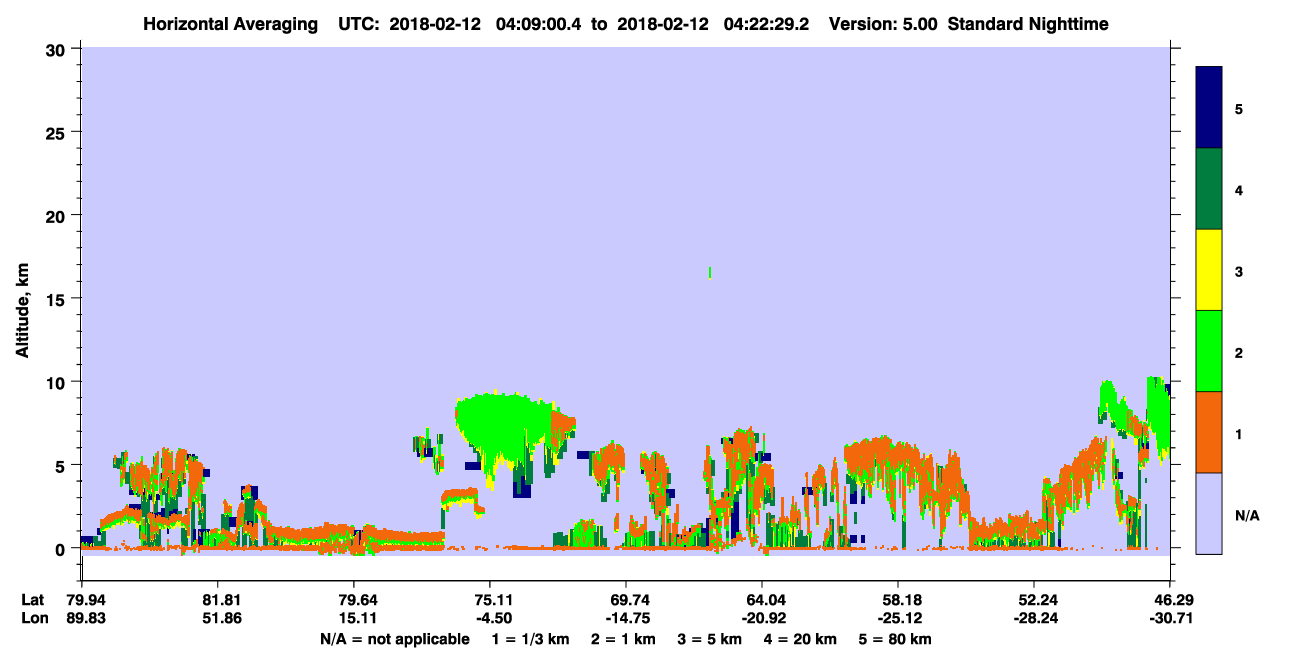The width and height of the screenshot is (1300, 667).
Task: Click the lavender N/A colorbar segment
Action: coord(1209,513)
